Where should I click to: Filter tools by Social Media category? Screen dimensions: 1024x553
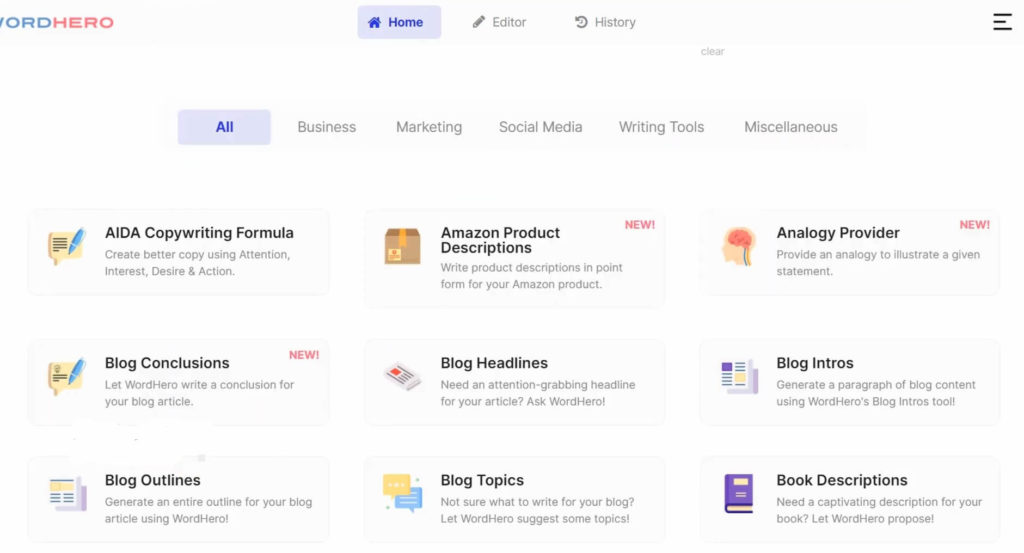[x=541, y=127]
